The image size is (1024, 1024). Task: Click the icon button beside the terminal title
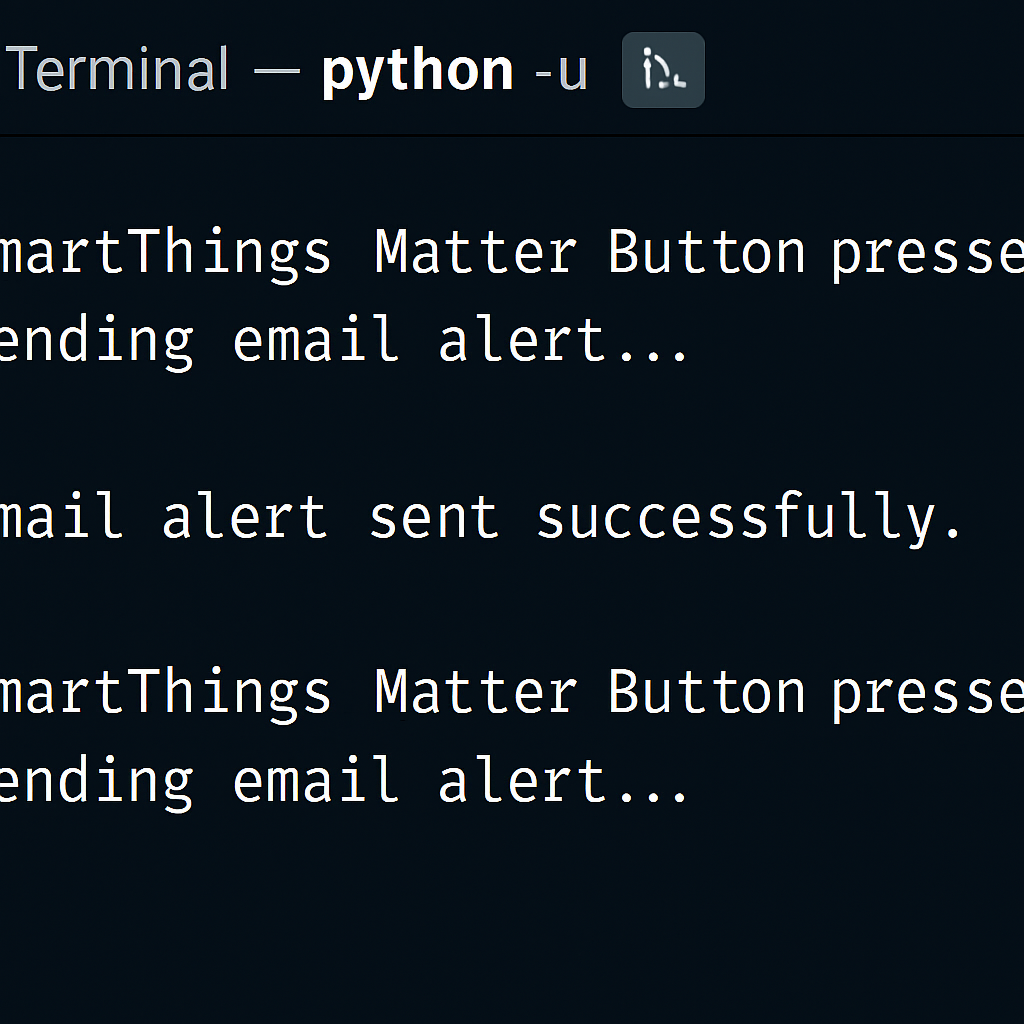coord(663,70)
